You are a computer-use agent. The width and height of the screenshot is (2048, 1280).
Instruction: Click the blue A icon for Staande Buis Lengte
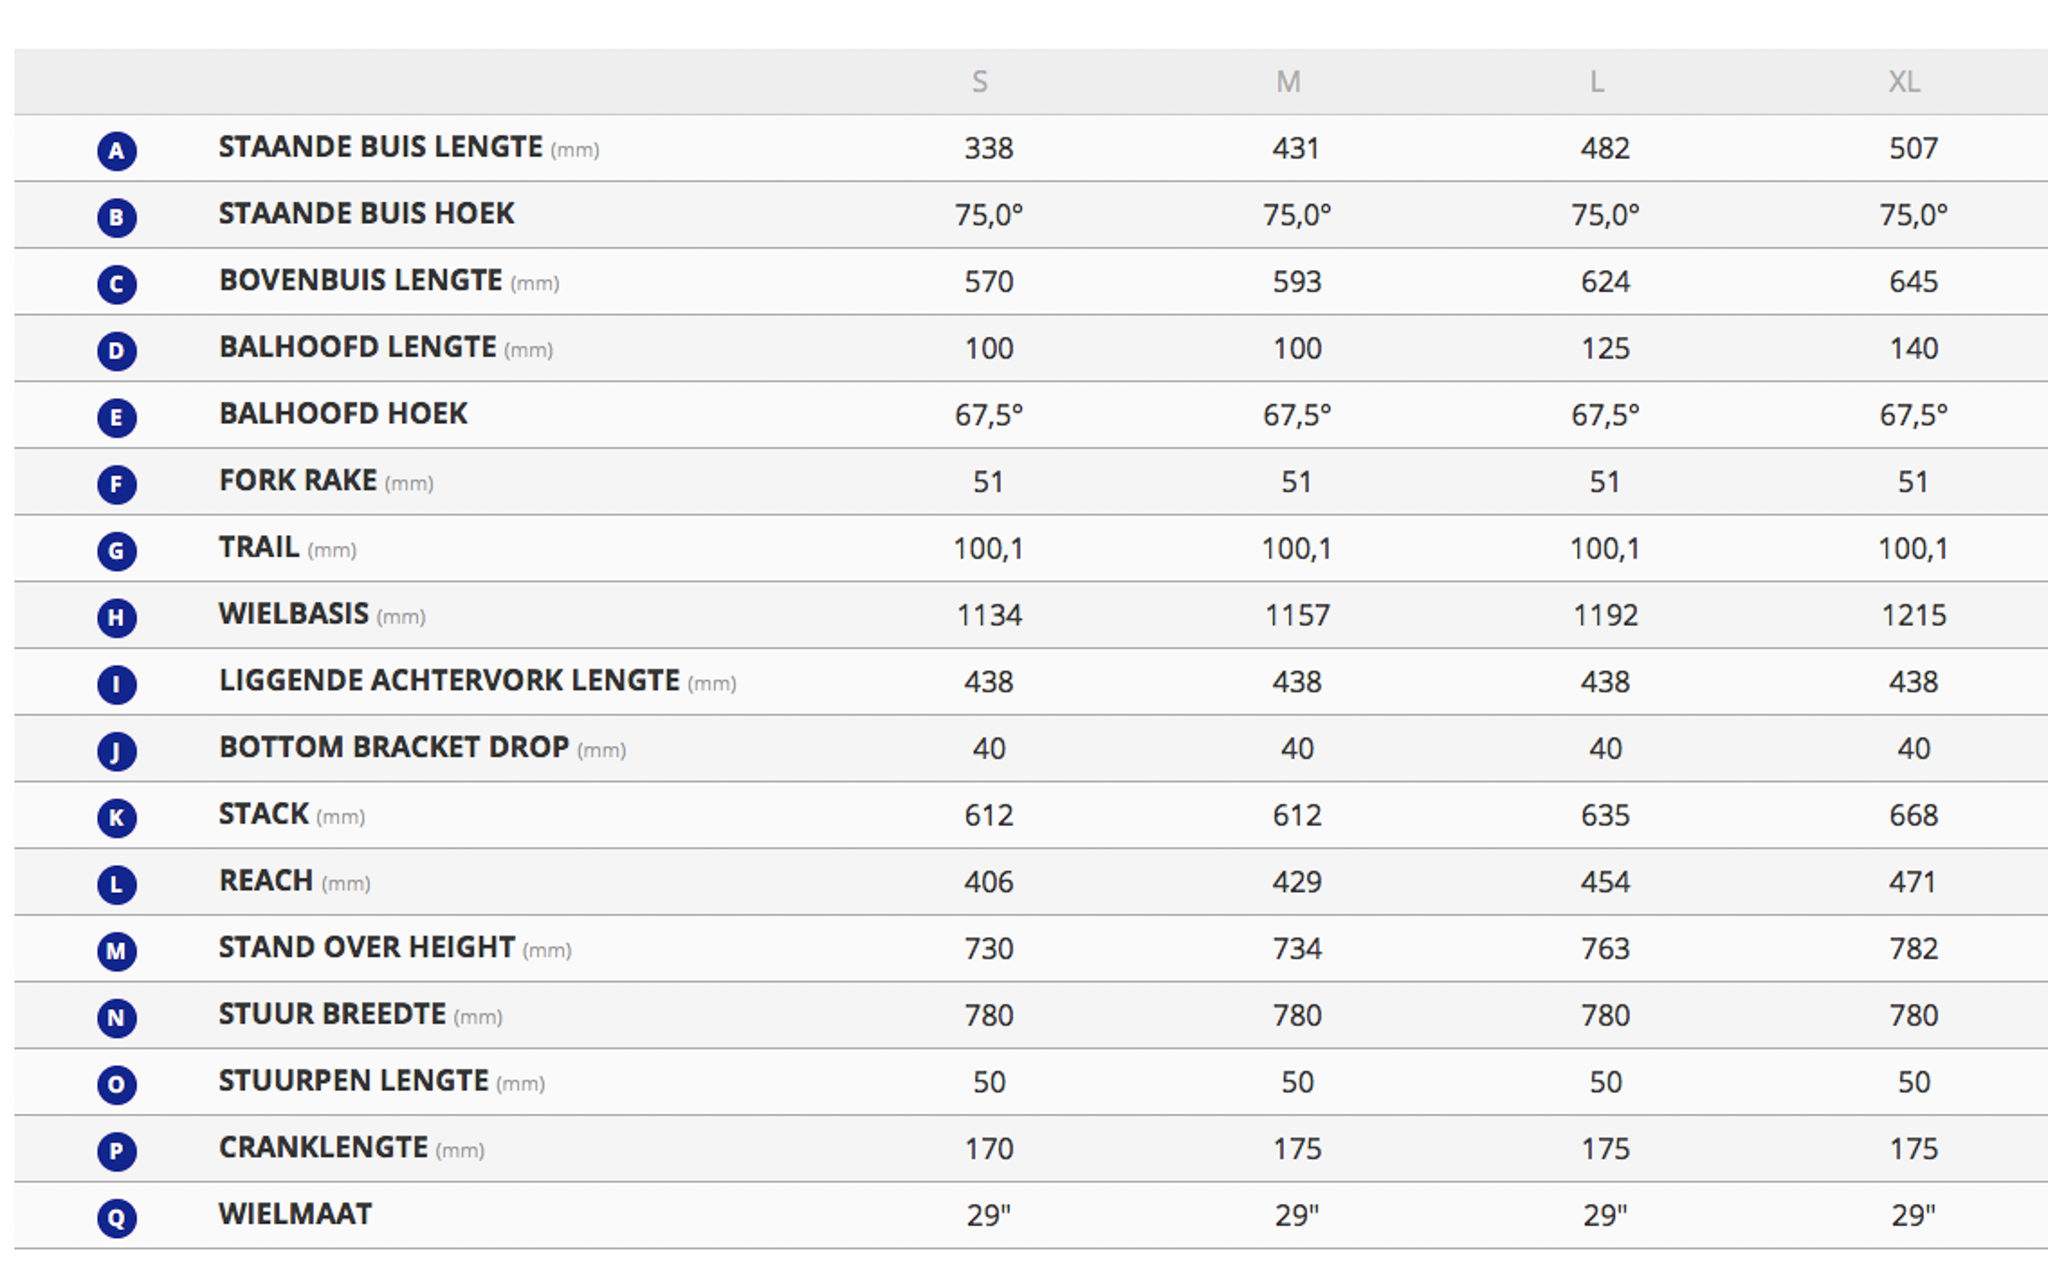coord(116,151)
